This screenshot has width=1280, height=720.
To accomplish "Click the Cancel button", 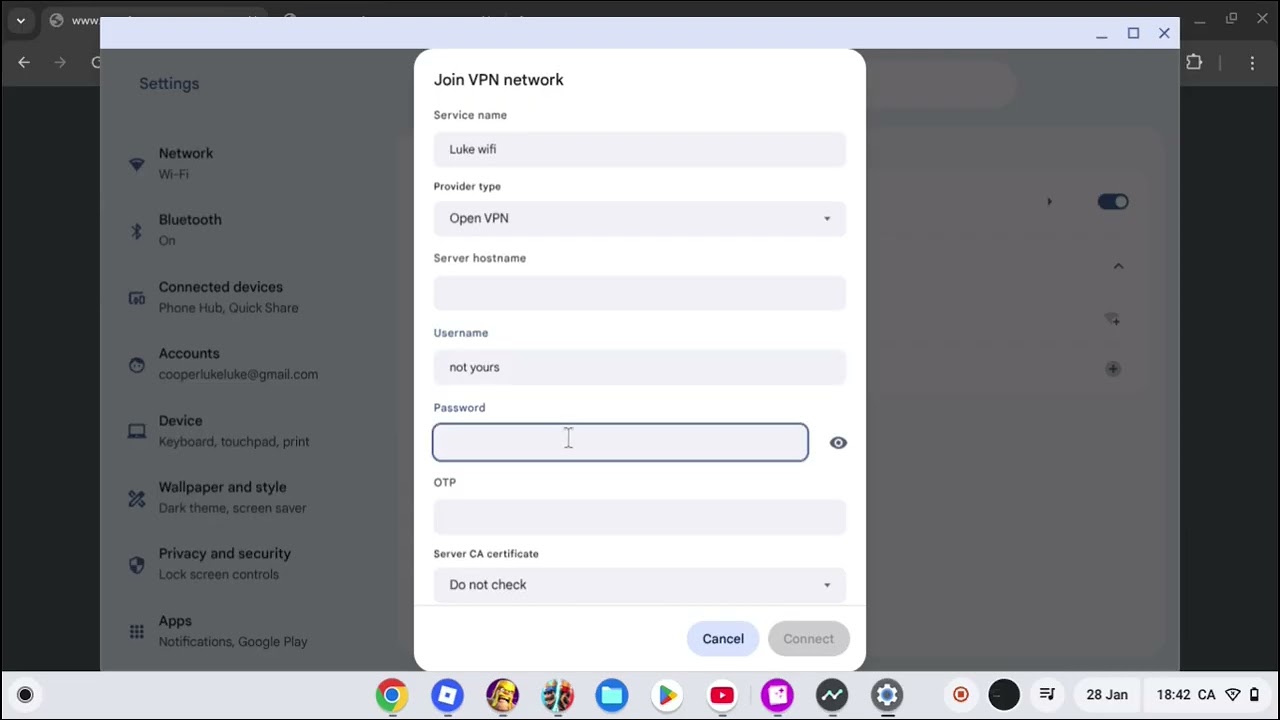I will tap(723, 639).
